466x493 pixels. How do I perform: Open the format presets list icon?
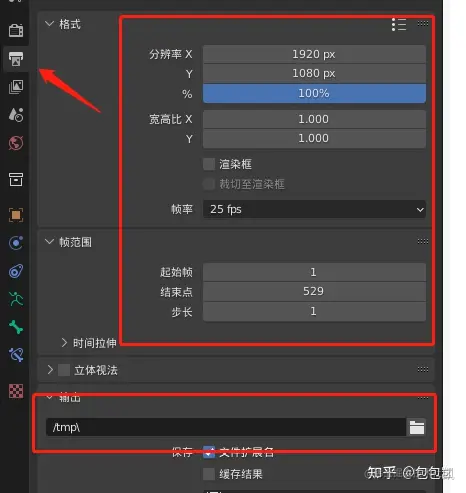tap(399, 24)
